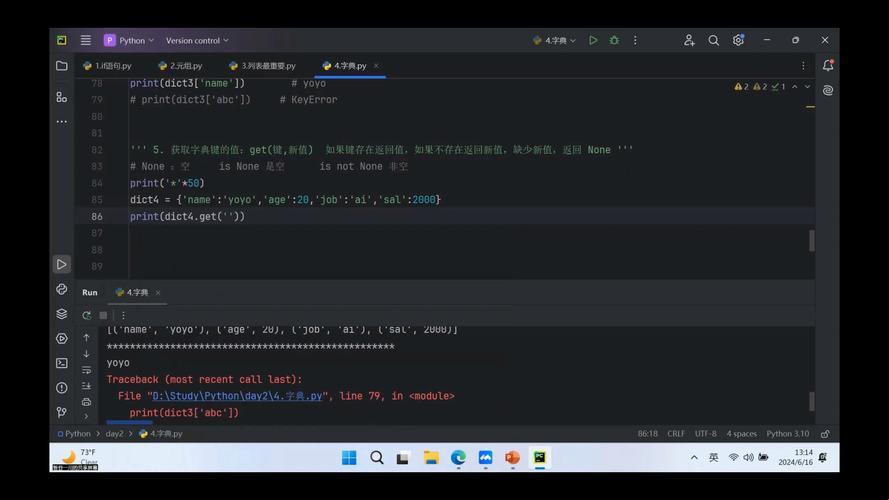Open the Notifications bell icon
This screenshot has height=500, width=889.
click(828, 65)
